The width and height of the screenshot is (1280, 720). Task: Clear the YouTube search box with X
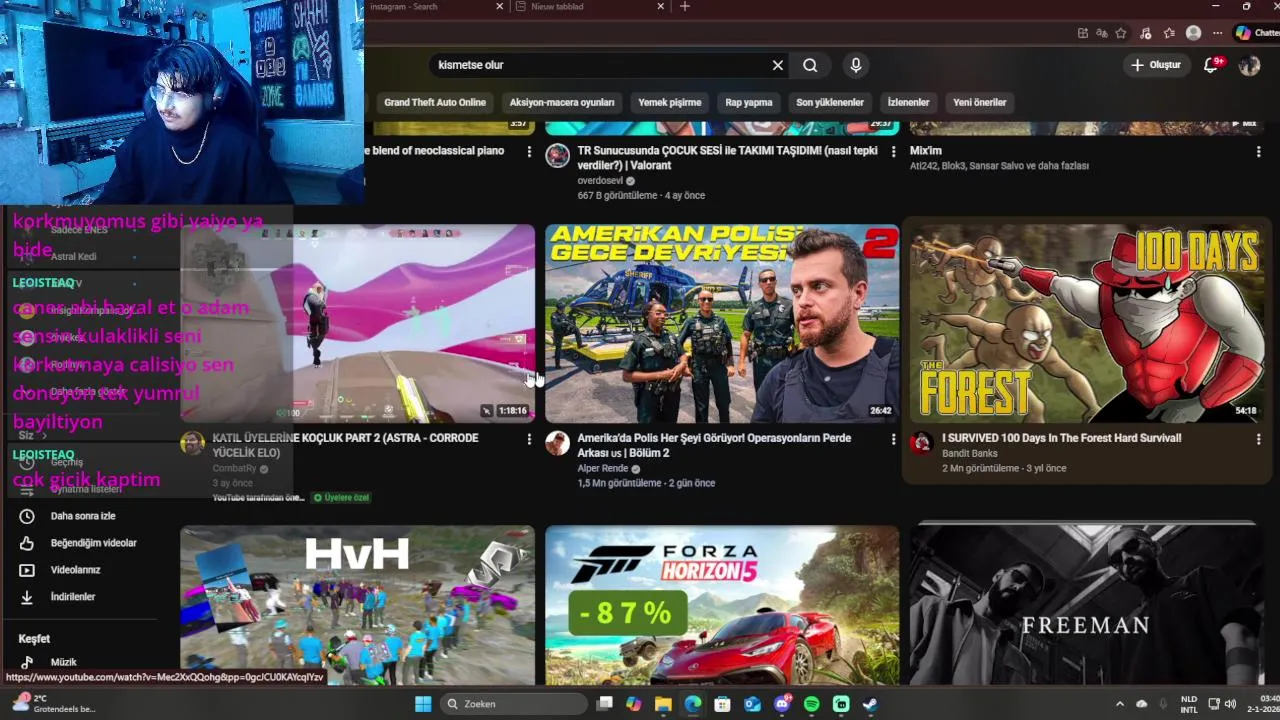[x=778, y=65]
